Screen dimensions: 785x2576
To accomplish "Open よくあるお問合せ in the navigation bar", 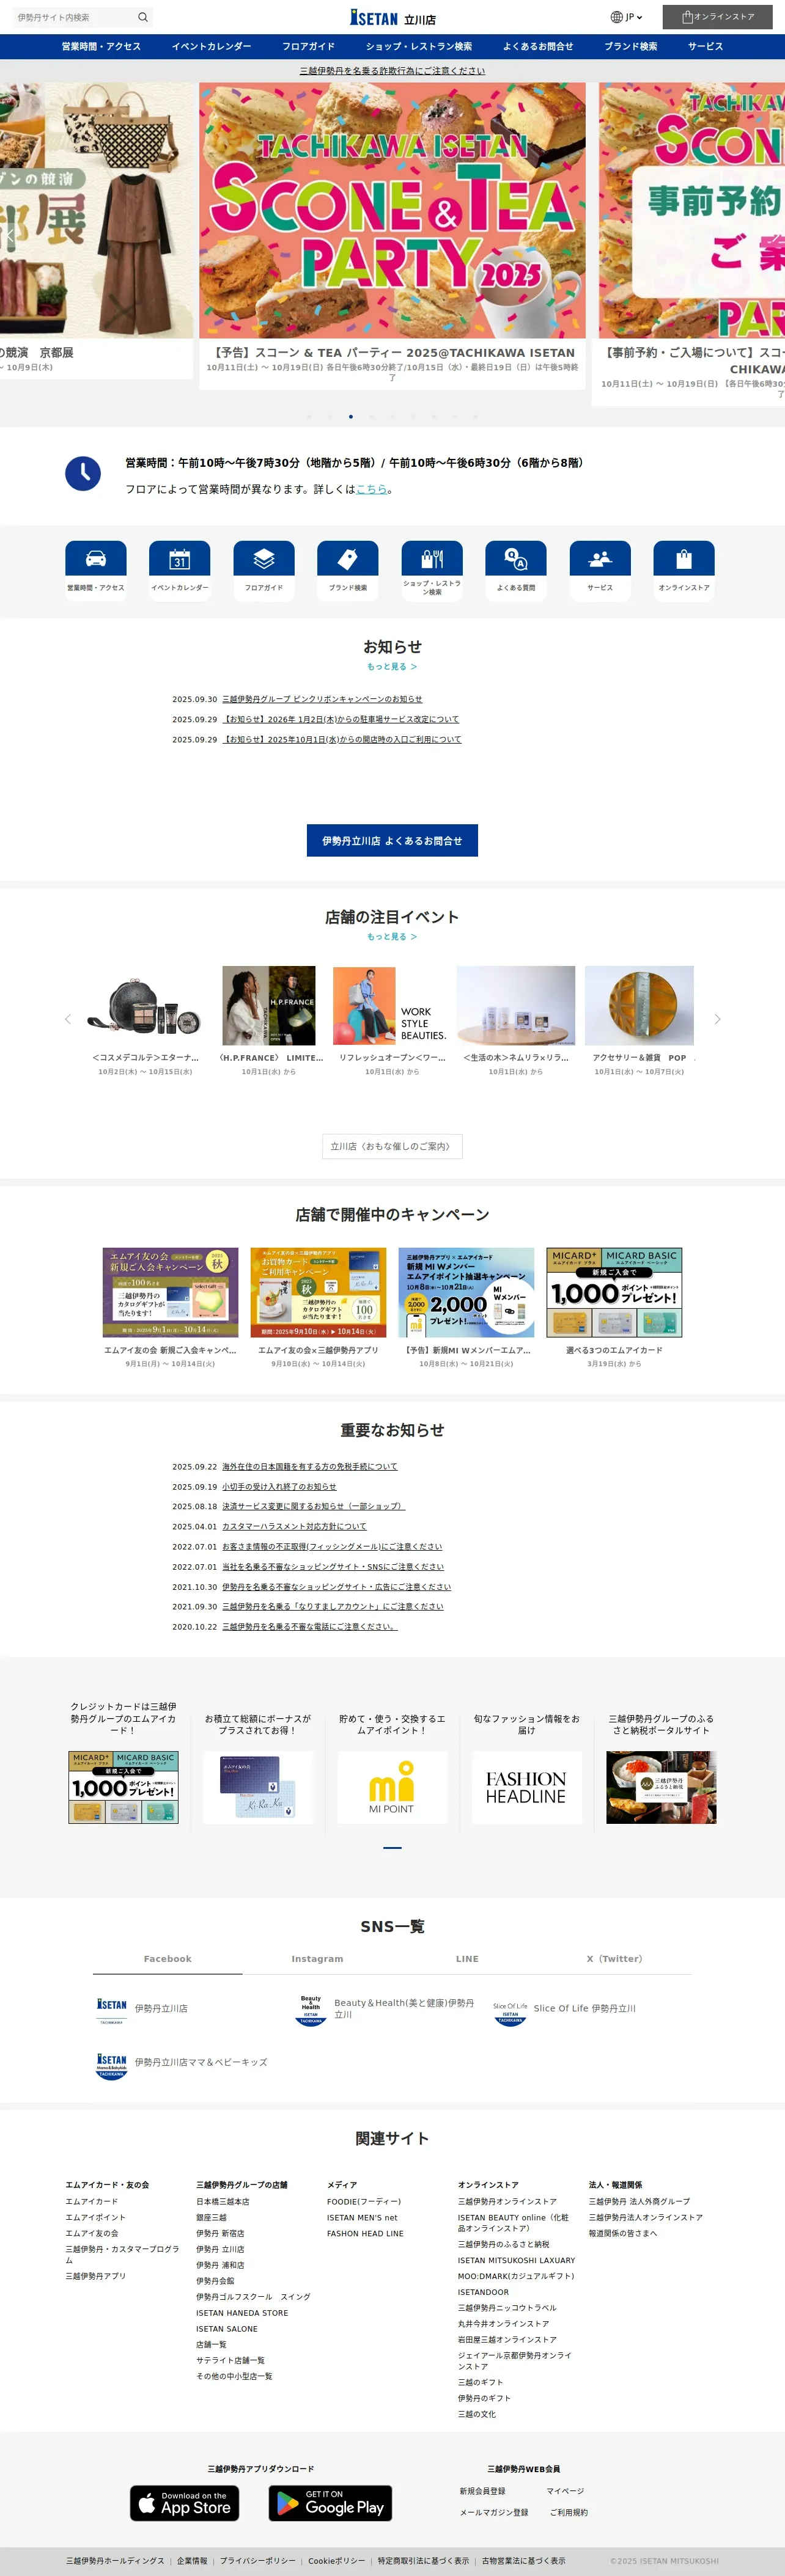I will (538, 46).
